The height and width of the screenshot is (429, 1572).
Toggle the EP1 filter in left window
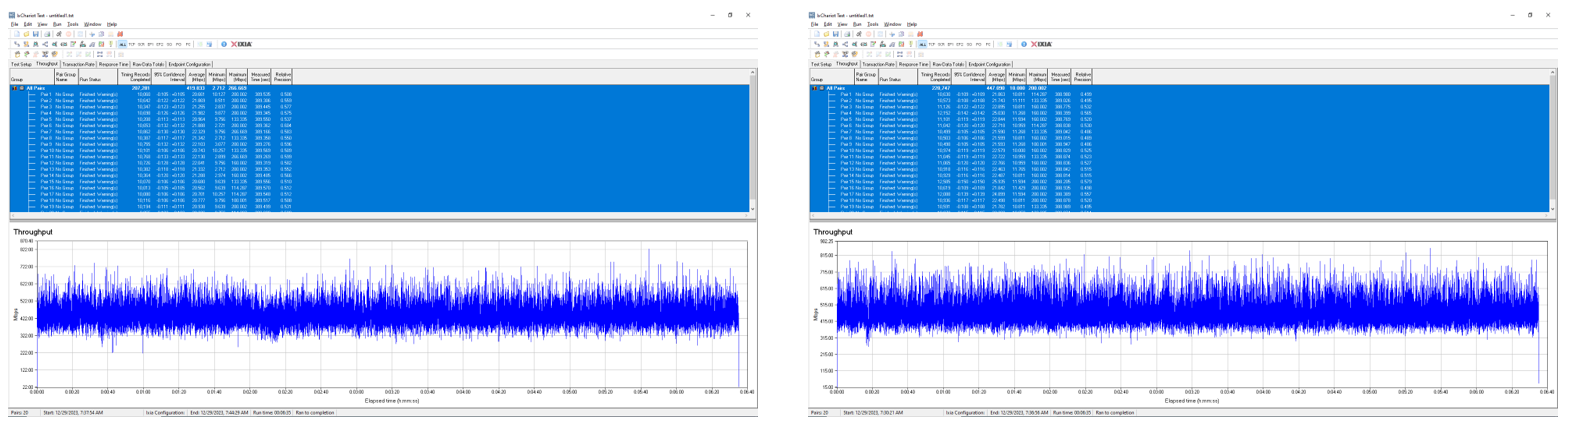(x=150, y=44)
